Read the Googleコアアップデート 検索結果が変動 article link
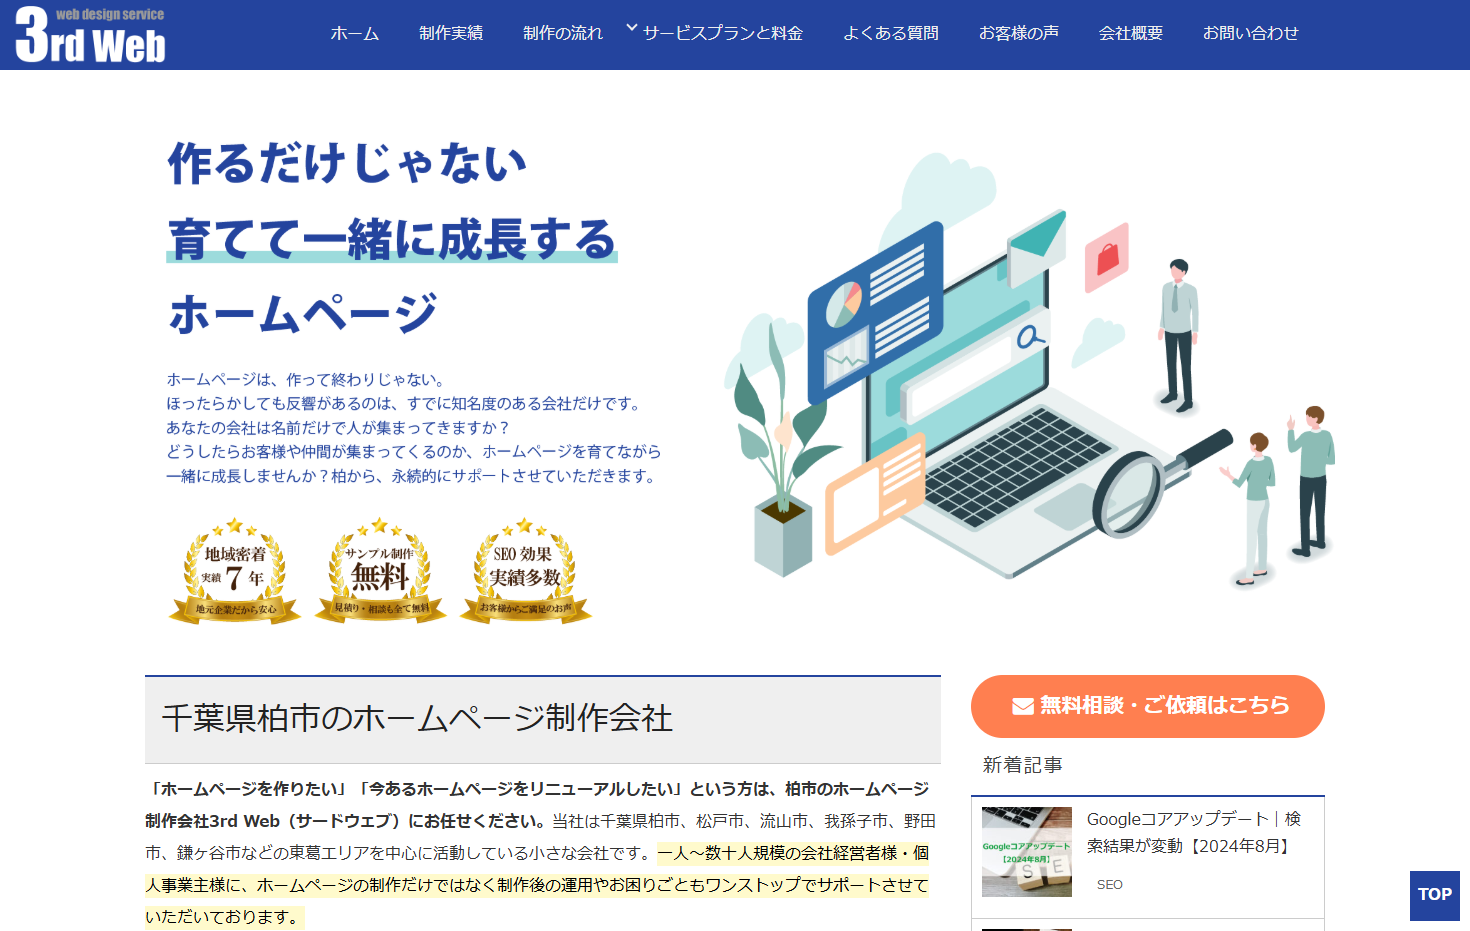Image resolution: width=1470 pixels, height=931 pixels. (1193, 832)
